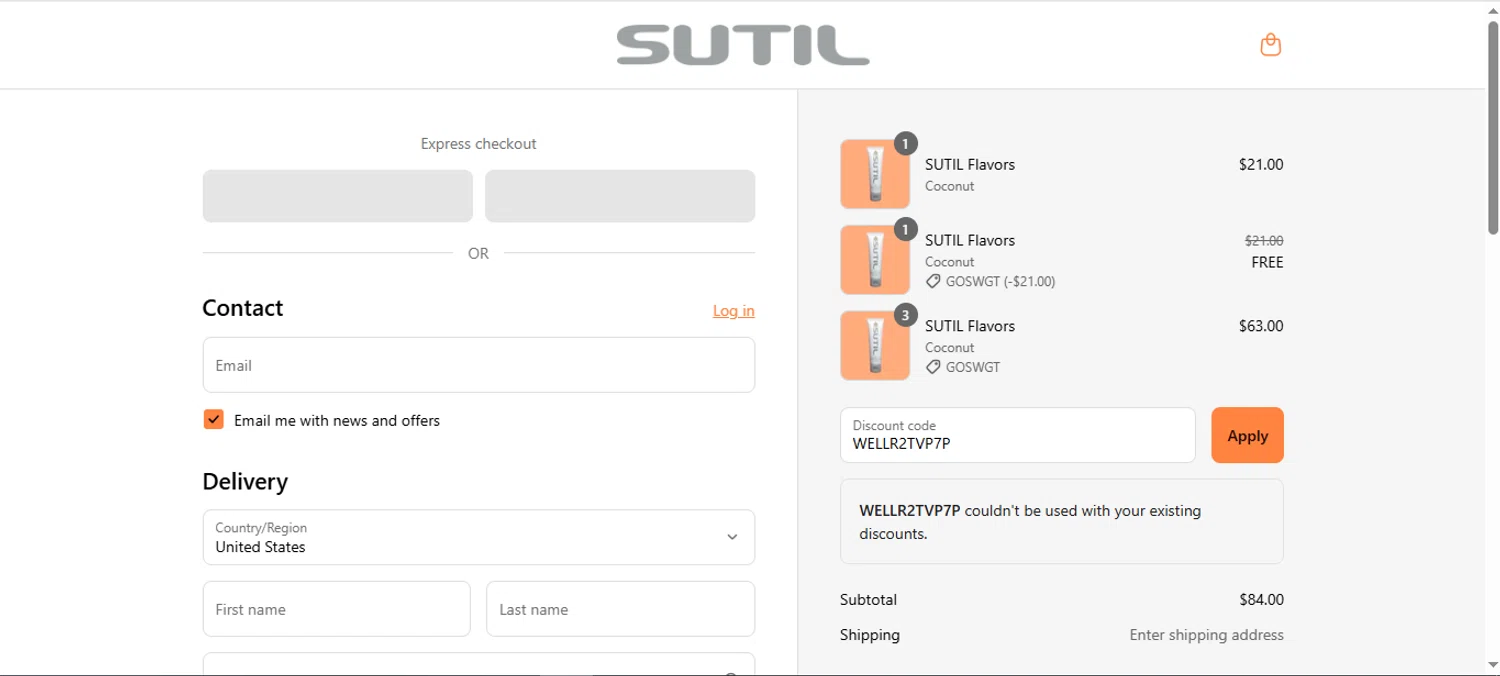Click the discount tag icon beside GOSWGT (-$21.00)
This screenshot has height=676, width=1500.
(x=933, y=282)
